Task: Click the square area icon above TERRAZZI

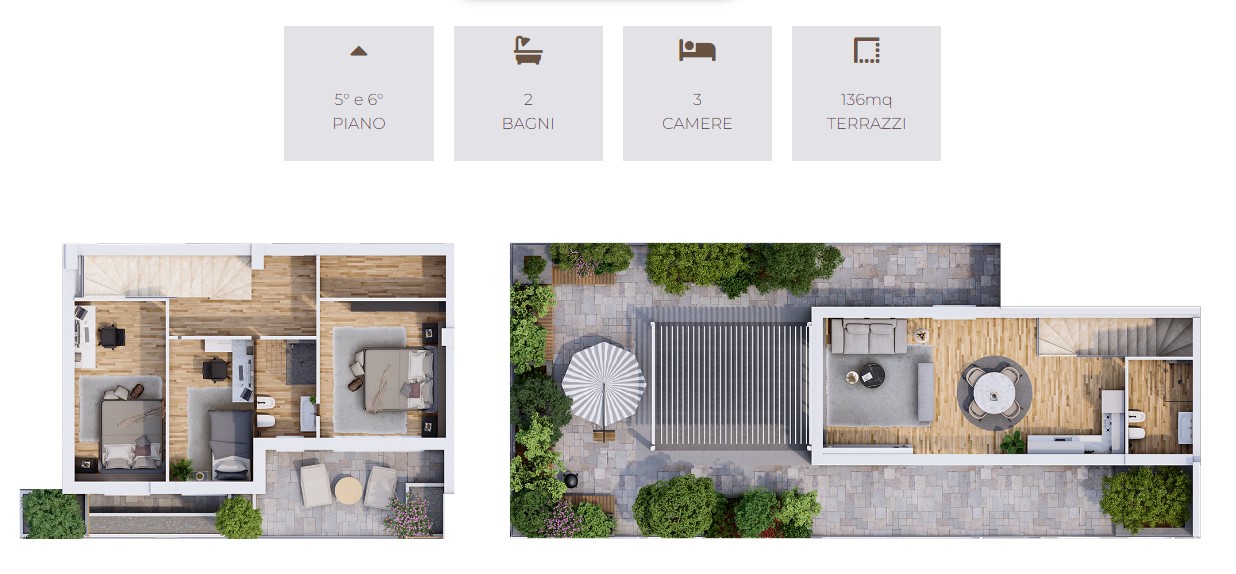Action: 866,50
